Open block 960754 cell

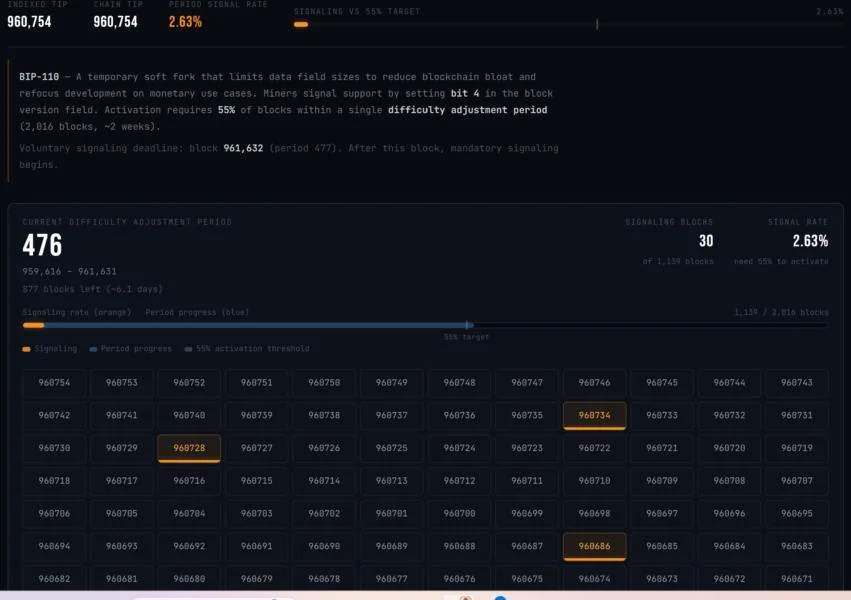(54, 382)
